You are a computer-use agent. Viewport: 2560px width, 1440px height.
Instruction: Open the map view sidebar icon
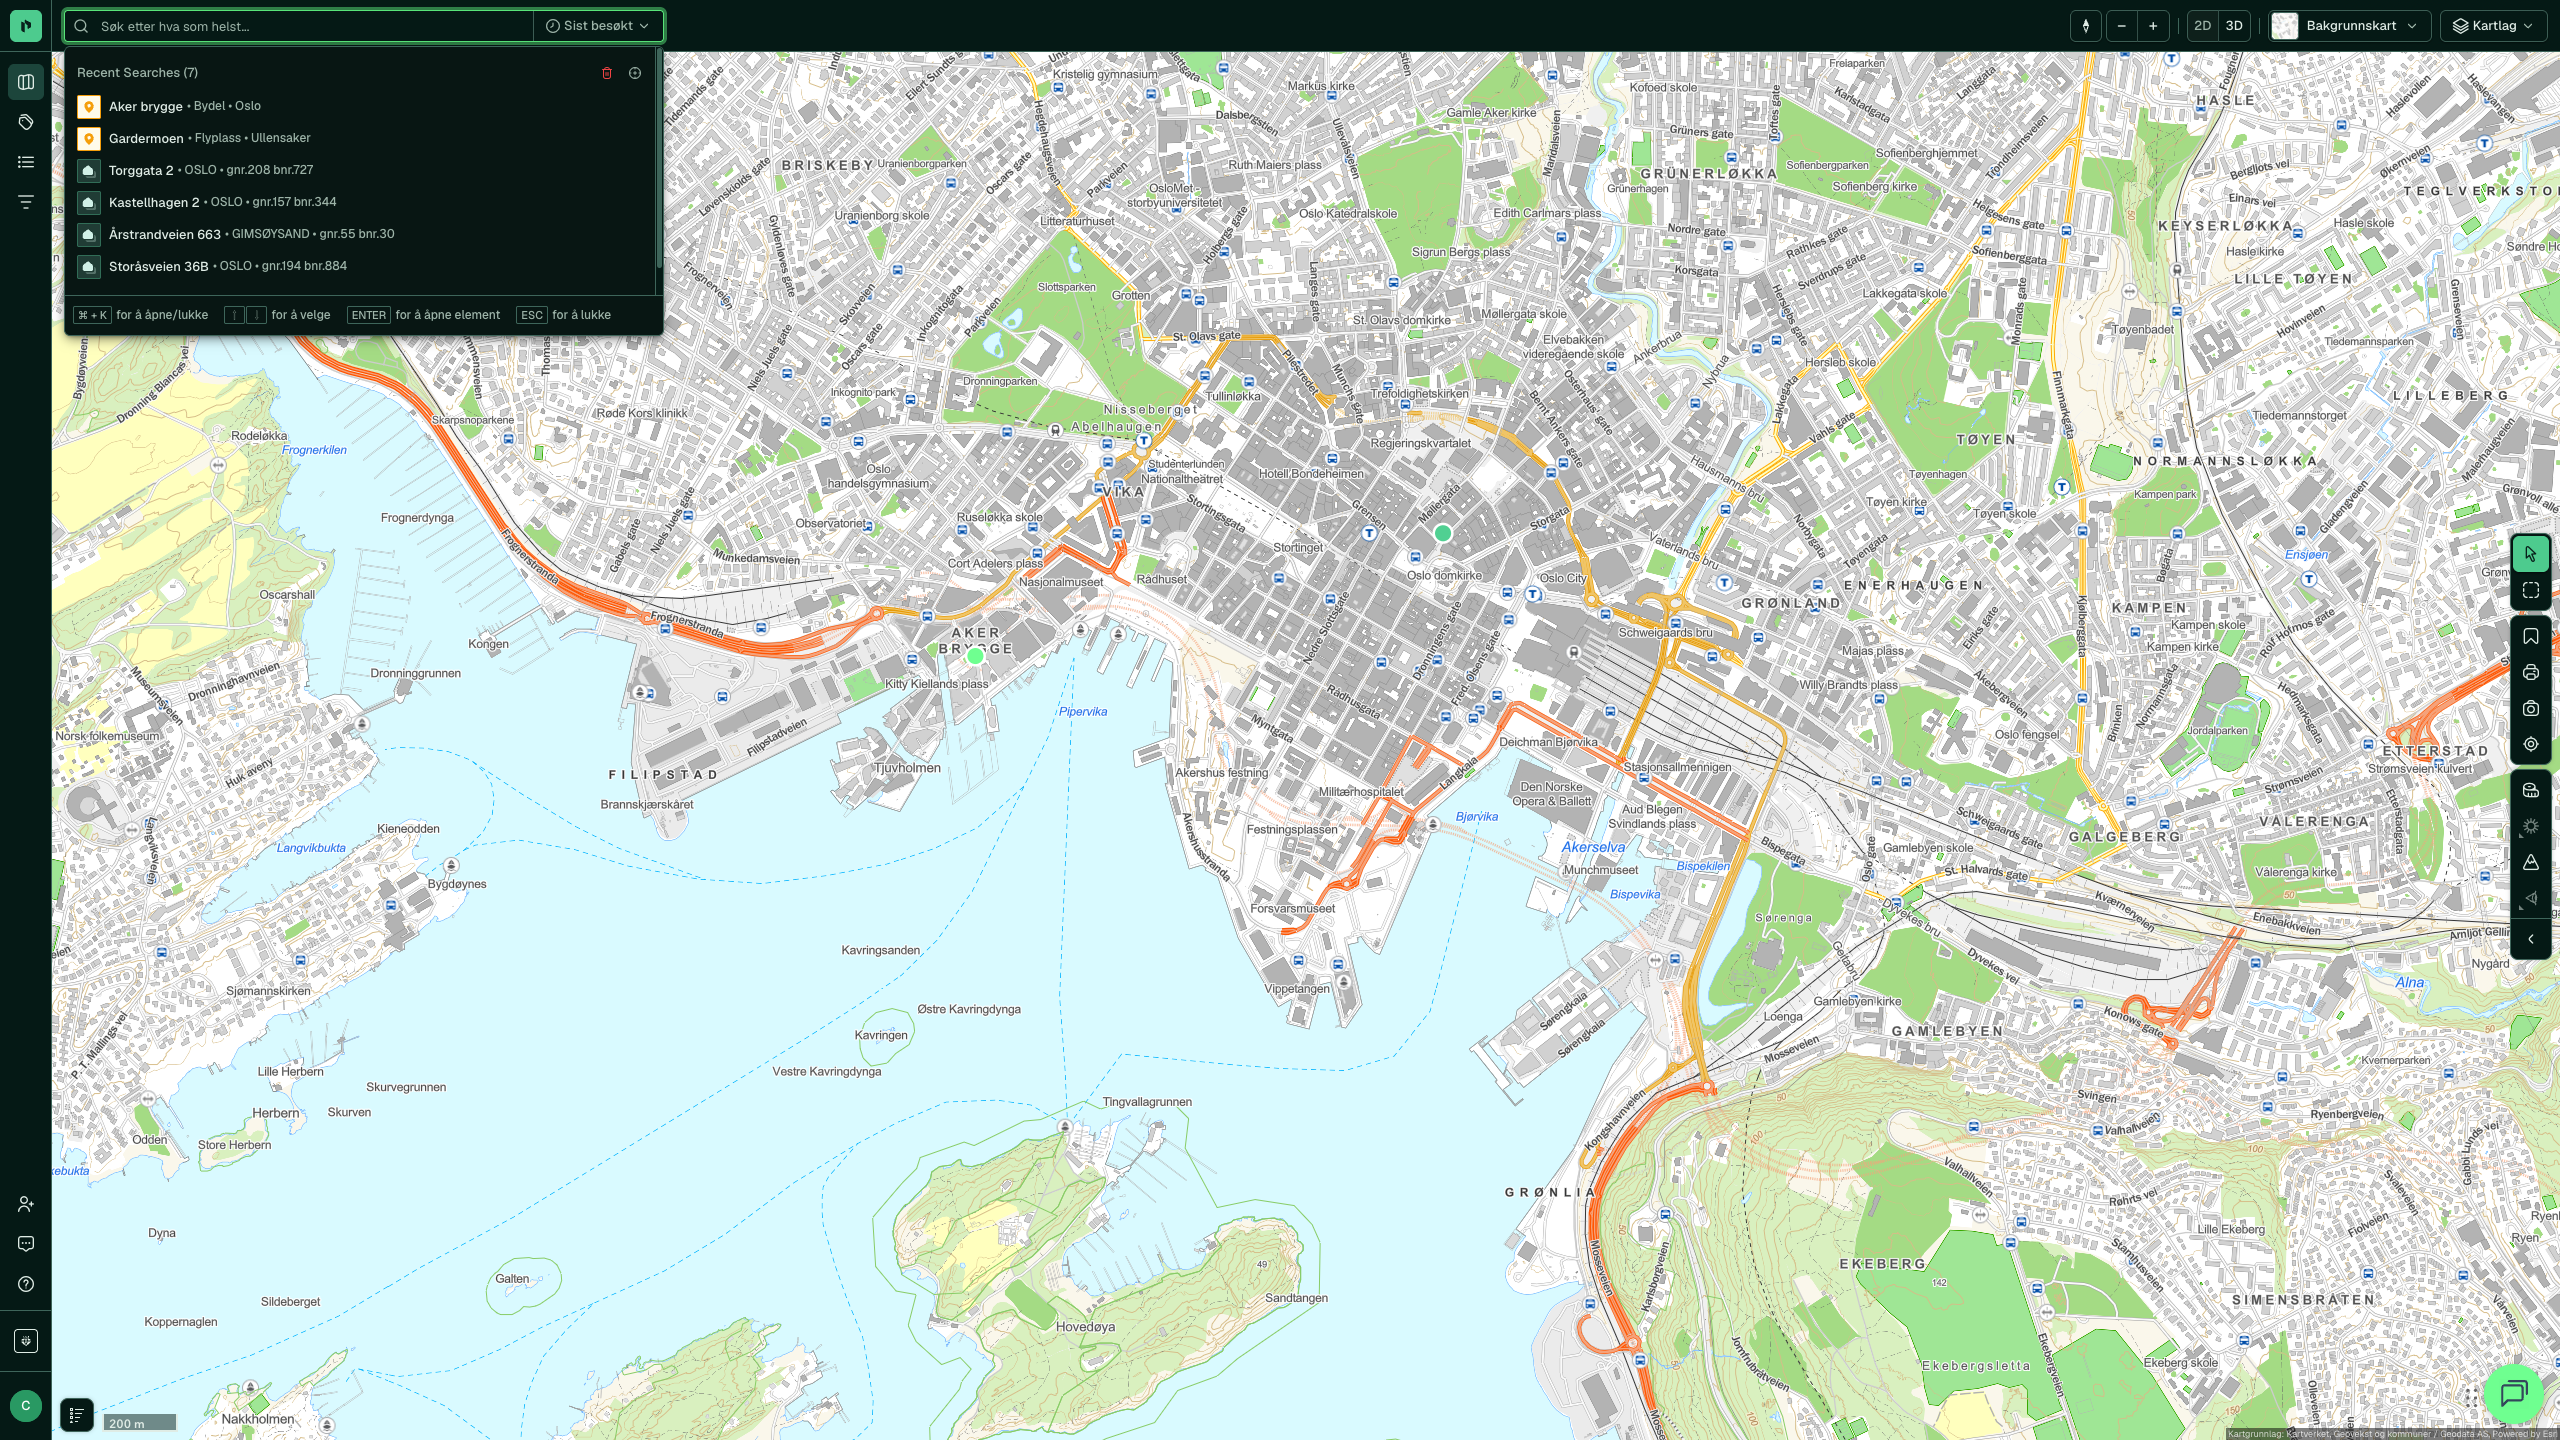26,82
